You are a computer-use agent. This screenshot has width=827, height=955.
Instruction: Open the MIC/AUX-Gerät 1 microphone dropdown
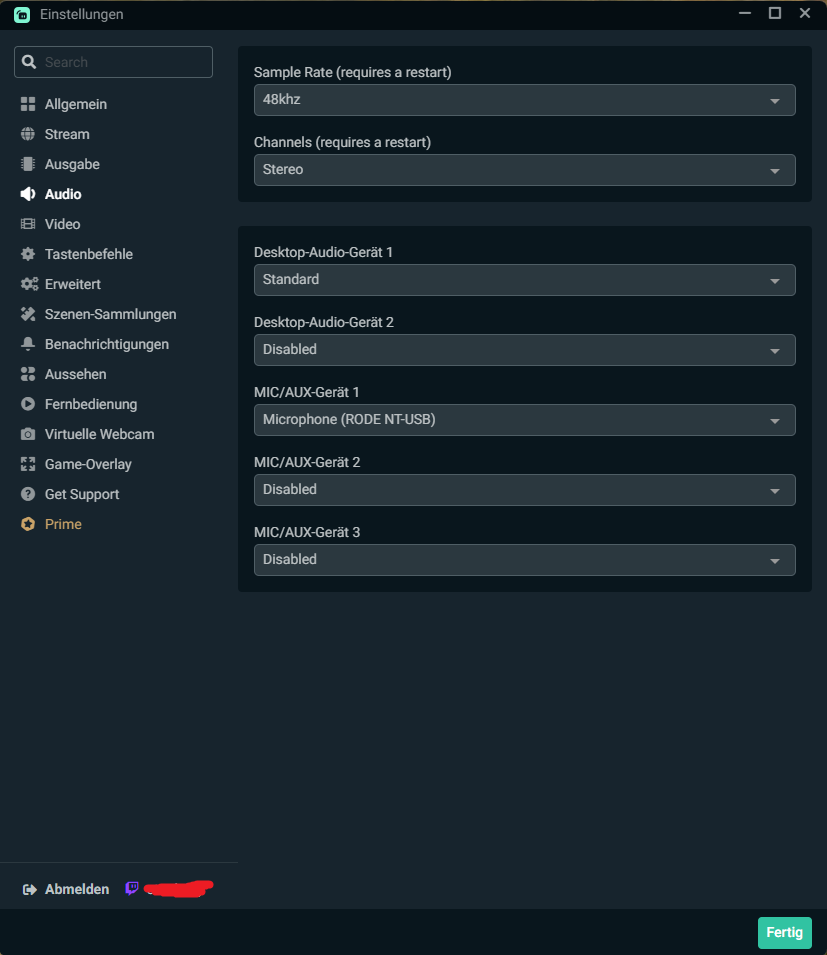point(524,420)
